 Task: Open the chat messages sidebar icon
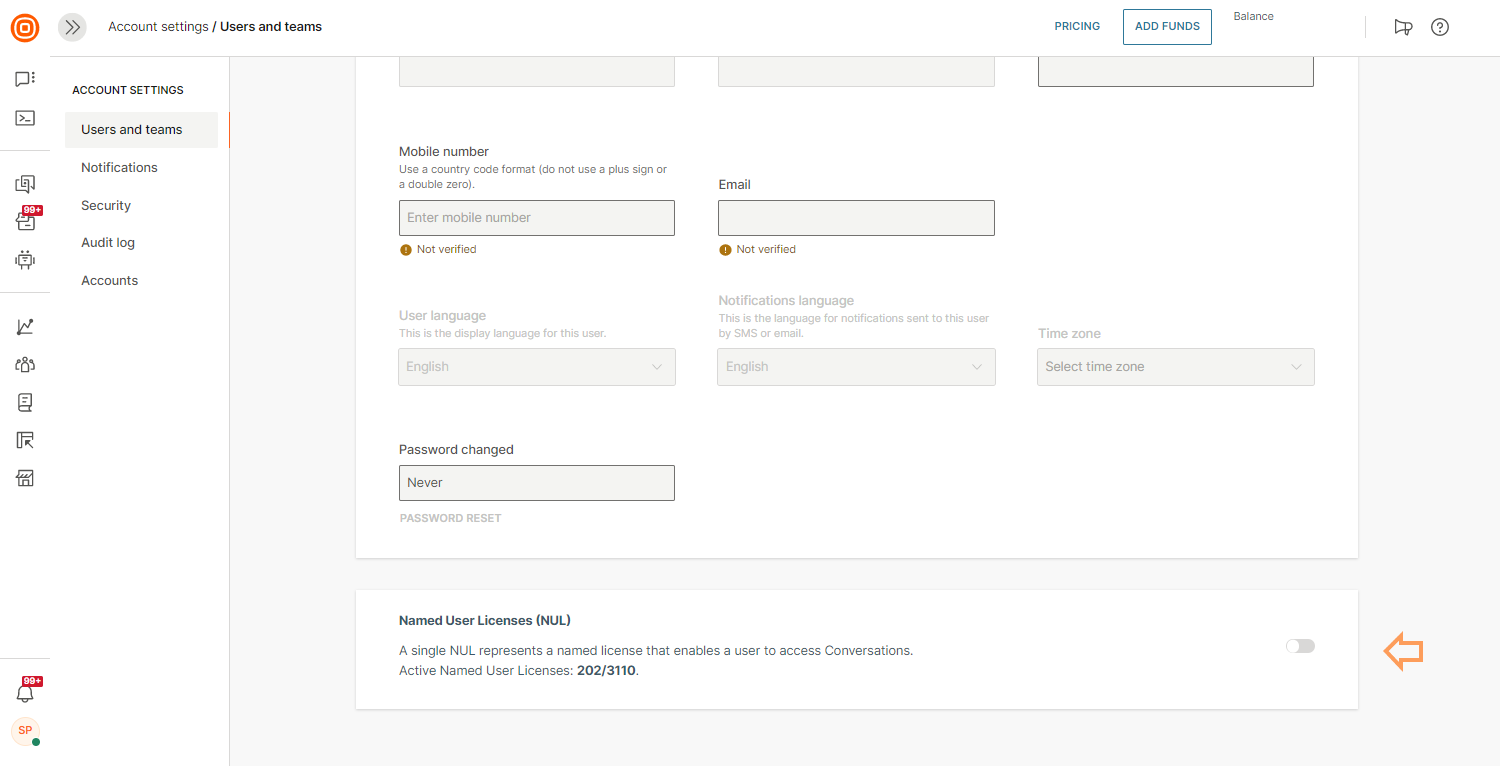[x=25, y=79]
